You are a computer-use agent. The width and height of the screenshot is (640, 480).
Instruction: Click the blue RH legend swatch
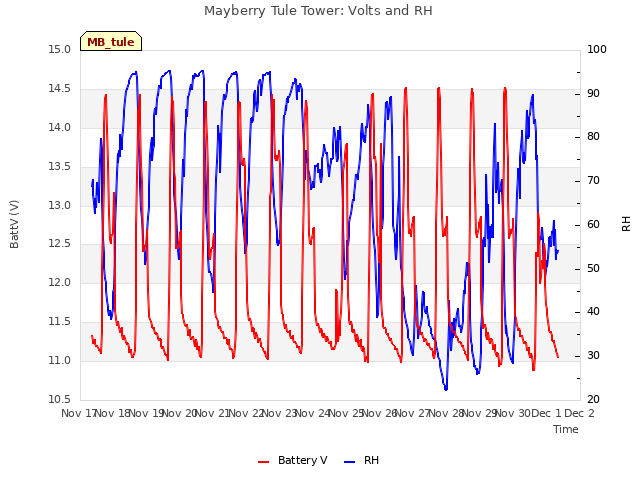tap(350, 462)
